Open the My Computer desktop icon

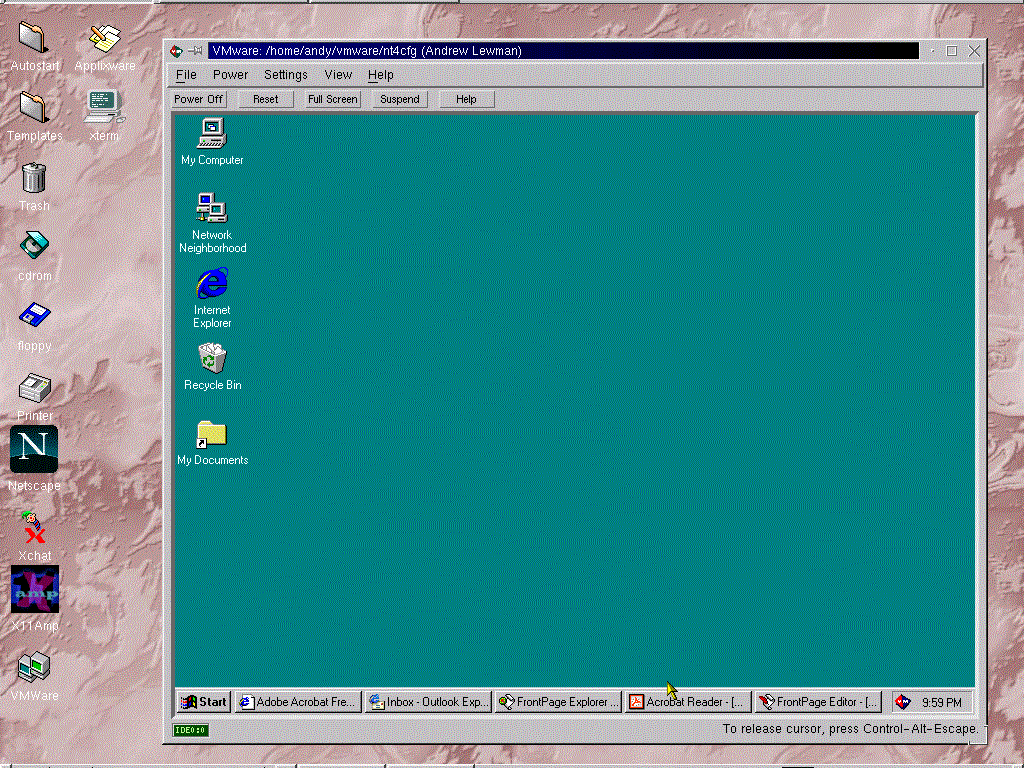point(212,134)
